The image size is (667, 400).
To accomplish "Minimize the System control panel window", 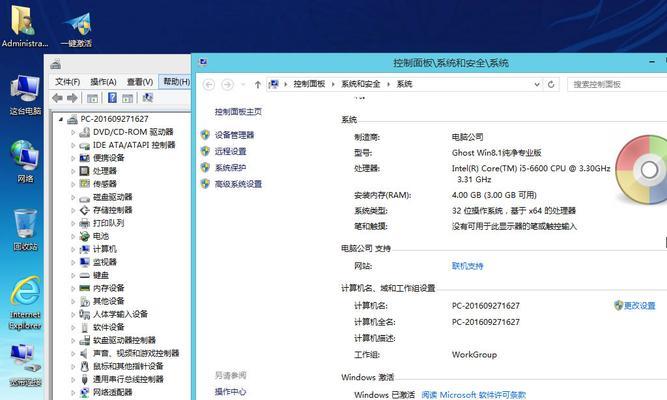I will tap(652, 62).
